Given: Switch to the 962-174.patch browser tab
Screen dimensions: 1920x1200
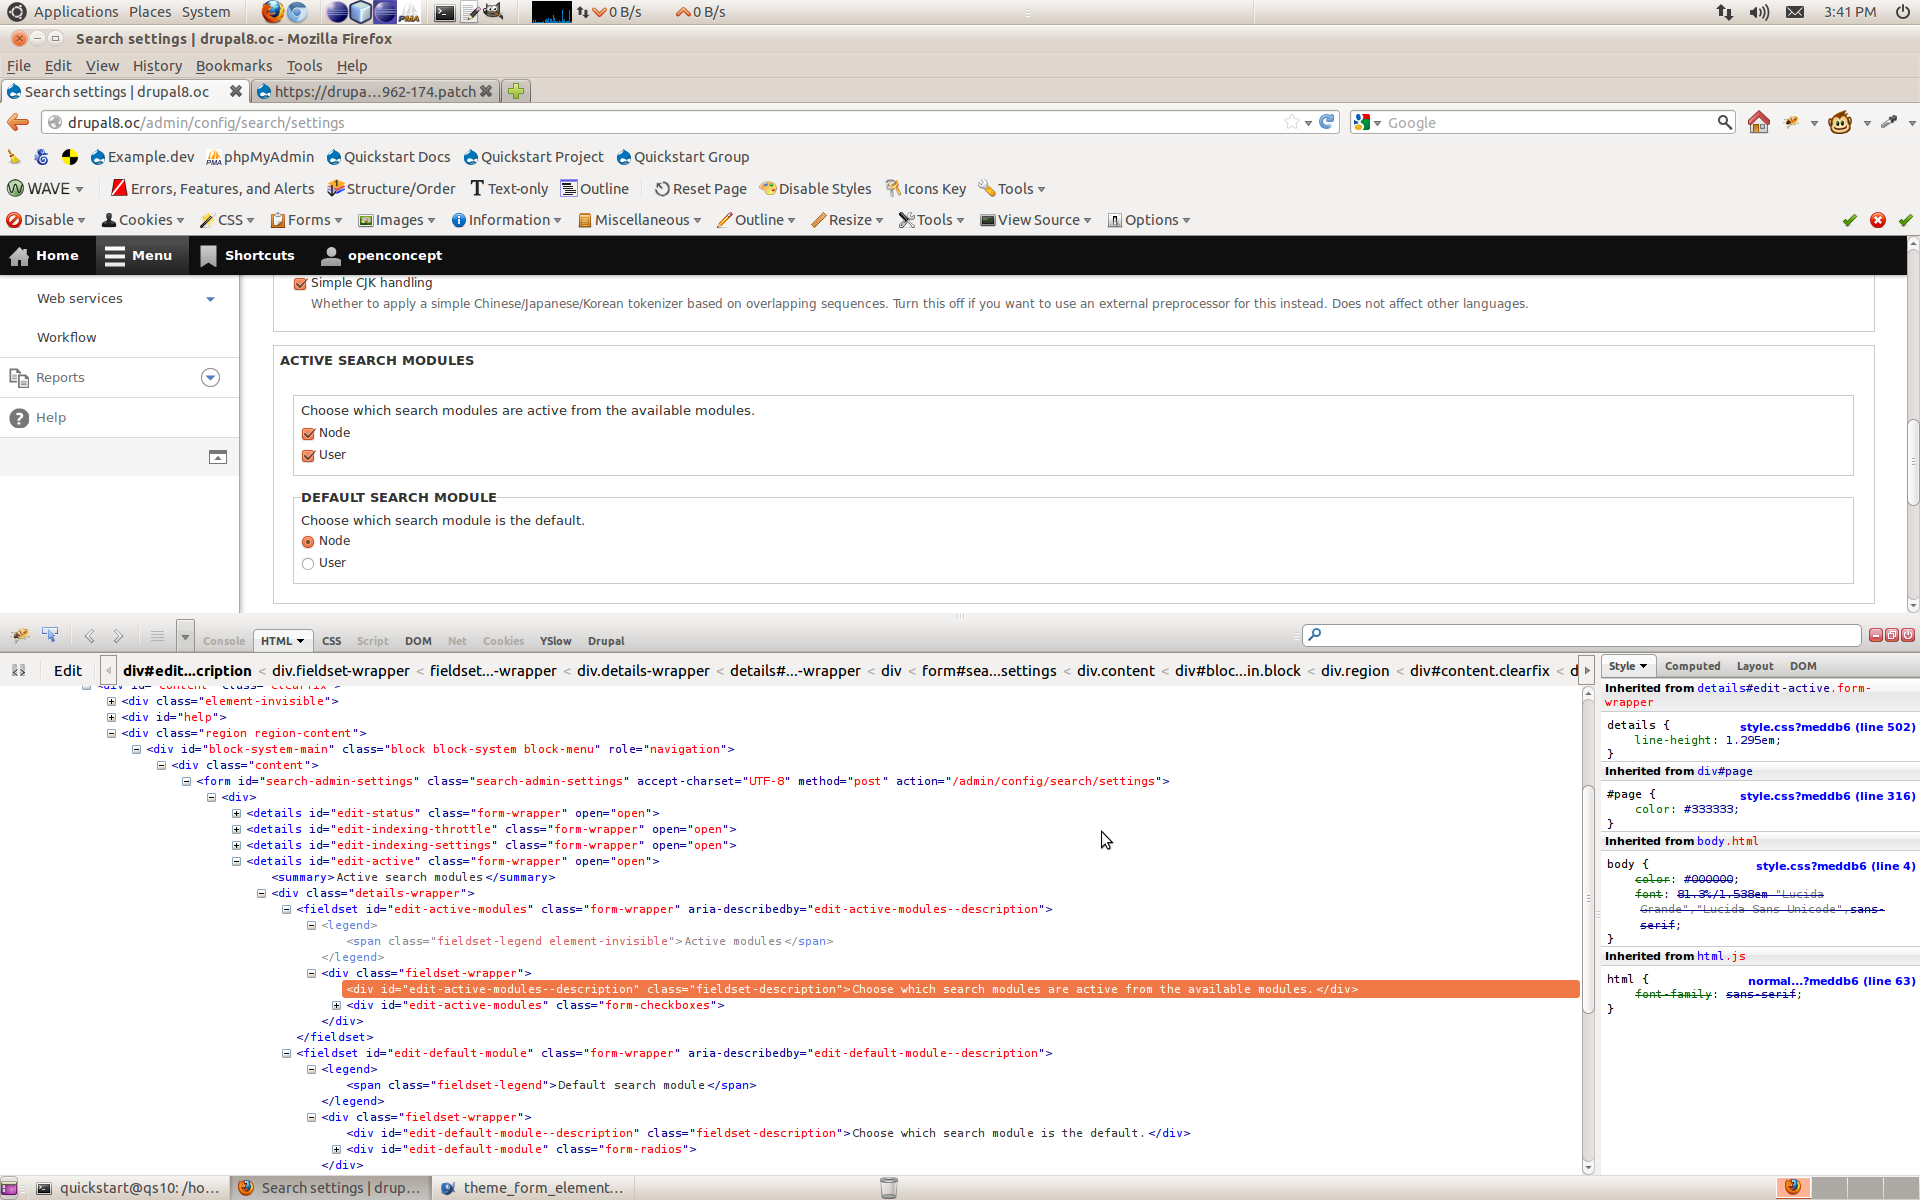Looking at the screenshot, I should [x=375, y=91].
